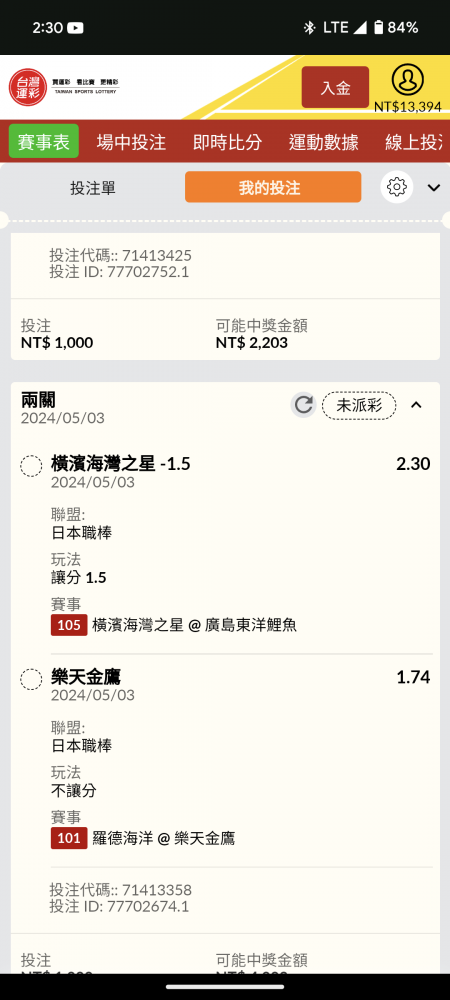This screenshot has width=450, height=1000.
Task: Click the 入金 deposit button
Action: pyautogui.click(x=335, y=87)
